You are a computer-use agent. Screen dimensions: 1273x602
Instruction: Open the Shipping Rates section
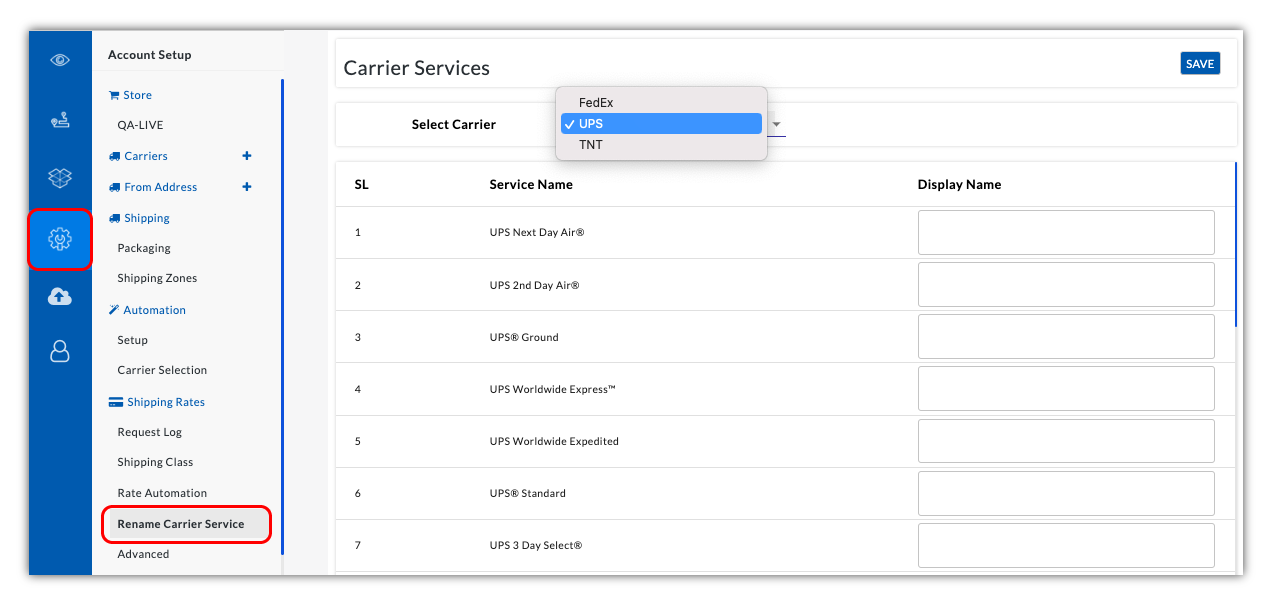point(166,402)
